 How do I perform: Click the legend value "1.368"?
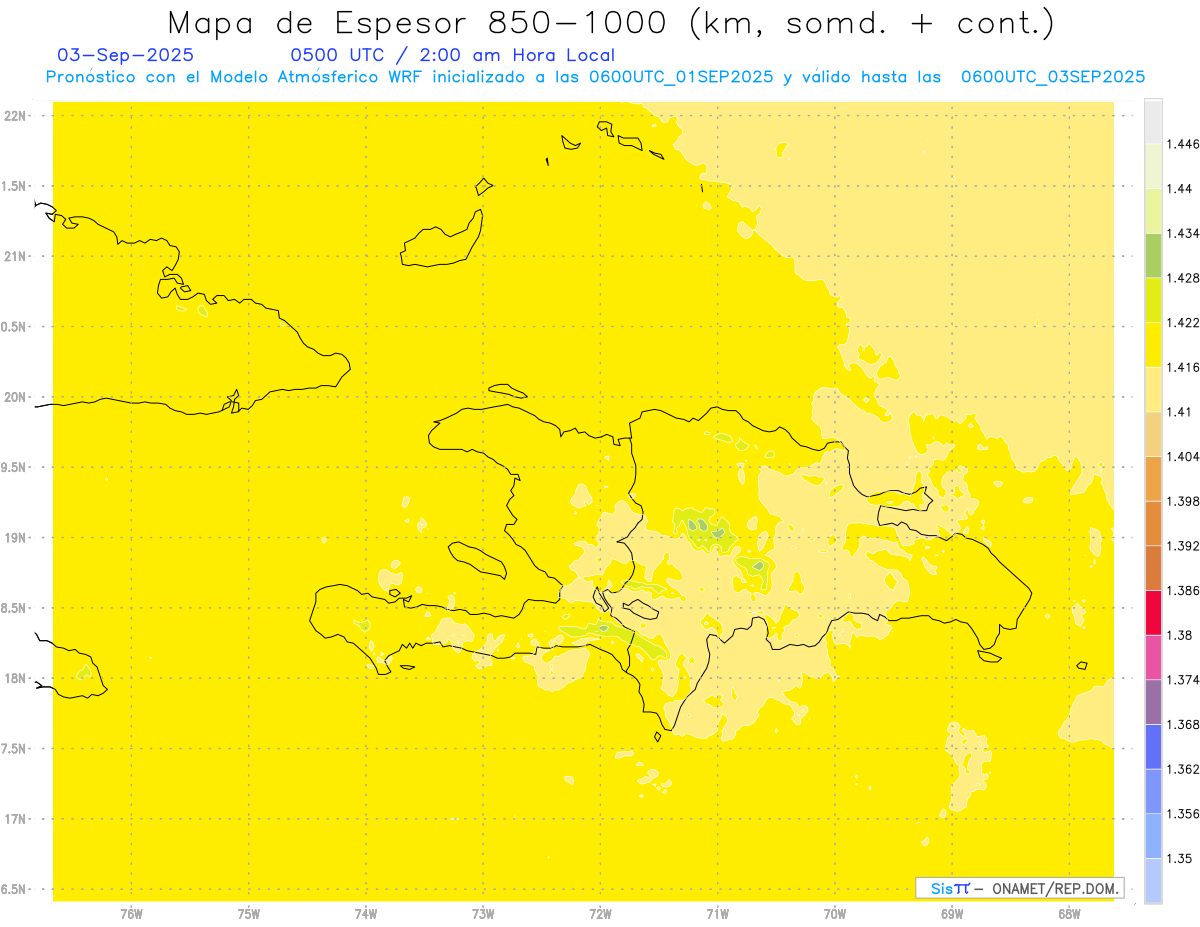point(1184,724)
